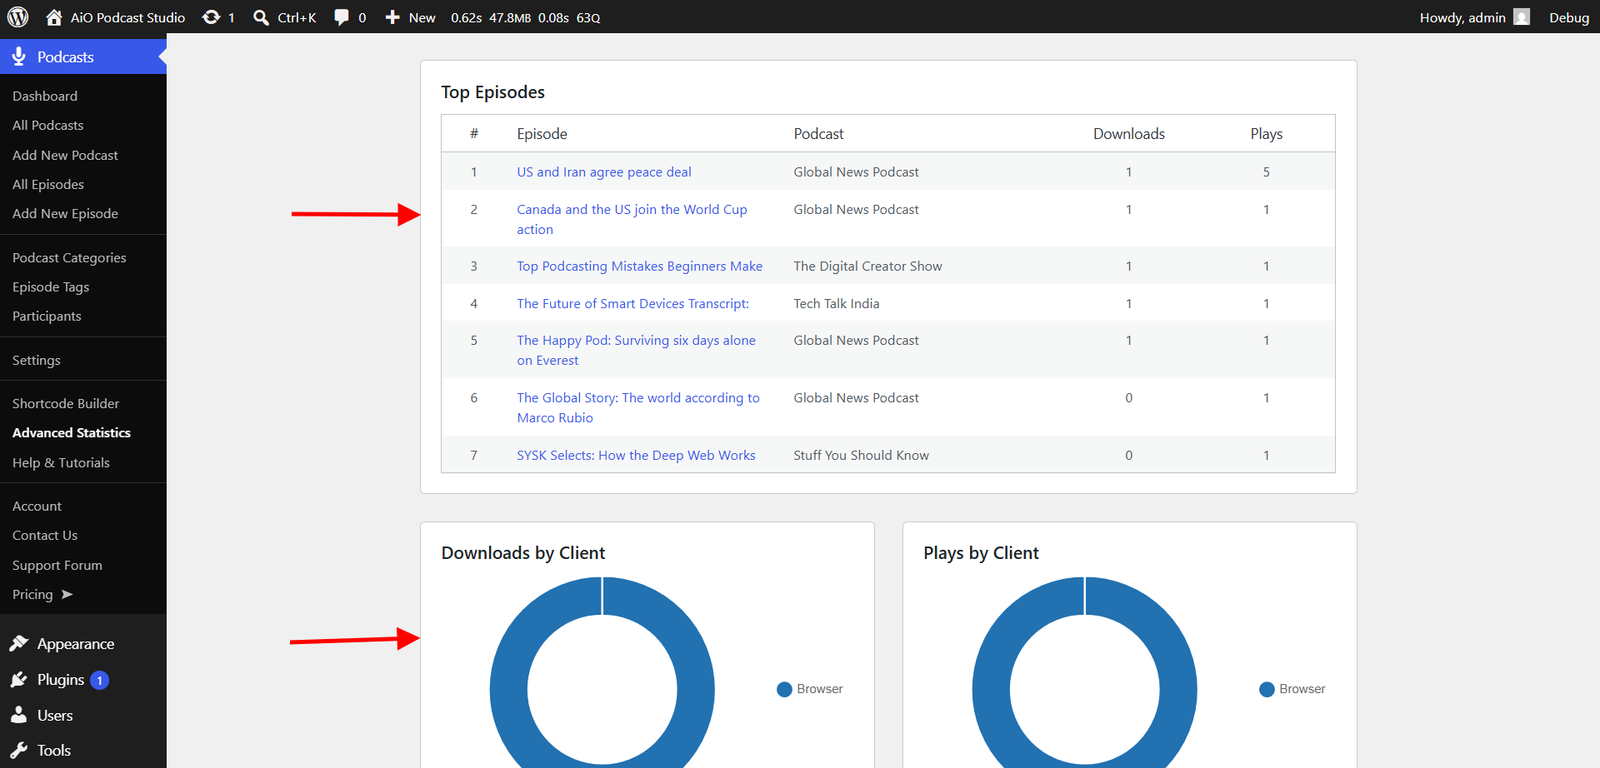The height and width of the screenshot is (768, 1600).
Task: Toggle Browser legend in Downloads by Client
Action: pos(810,689)
